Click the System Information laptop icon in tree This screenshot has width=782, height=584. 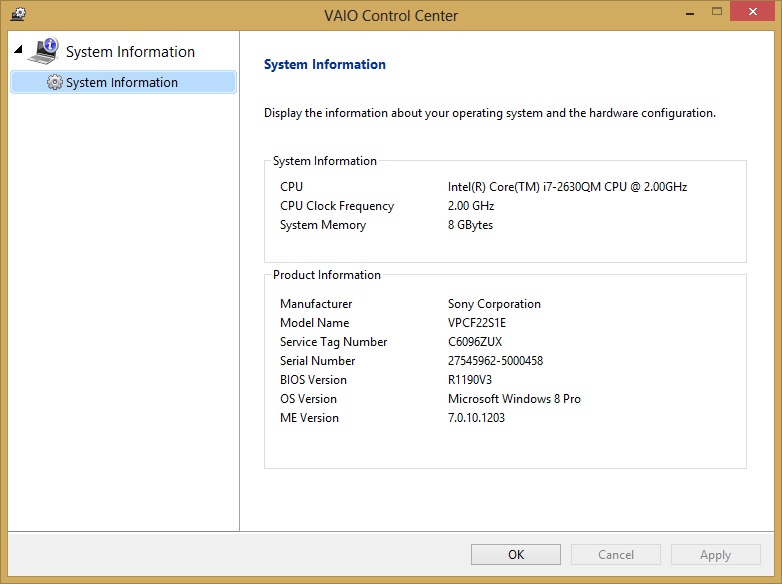[44, 51]
